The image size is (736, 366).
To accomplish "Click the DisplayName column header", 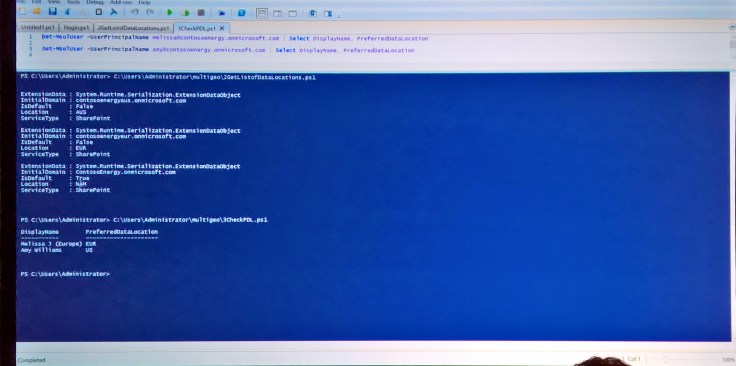I will coord(39,232).
